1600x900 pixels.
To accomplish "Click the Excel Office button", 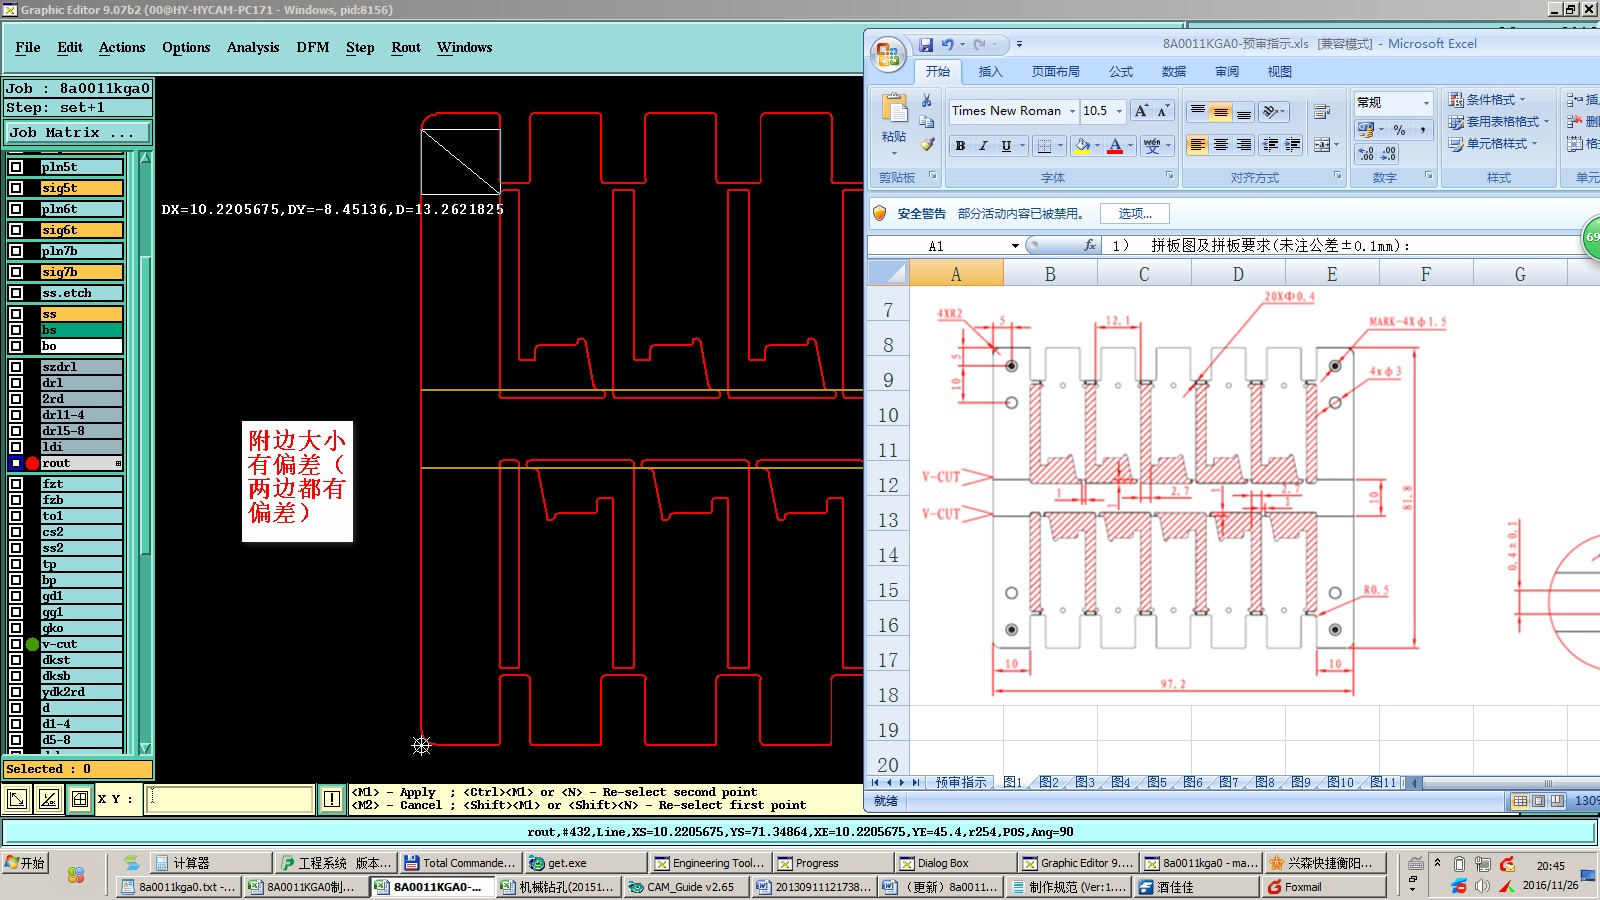I will [x=887, y=54].
